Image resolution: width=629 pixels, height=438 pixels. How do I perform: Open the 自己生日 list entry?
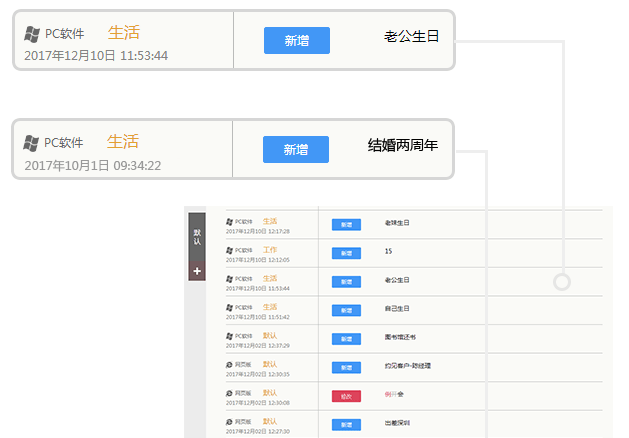(397, 308)
